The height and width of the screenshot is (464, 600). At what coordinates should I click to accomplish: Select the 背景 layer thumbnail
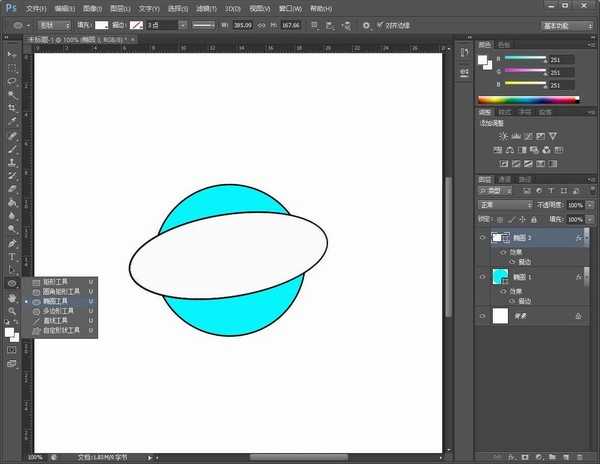501,316
